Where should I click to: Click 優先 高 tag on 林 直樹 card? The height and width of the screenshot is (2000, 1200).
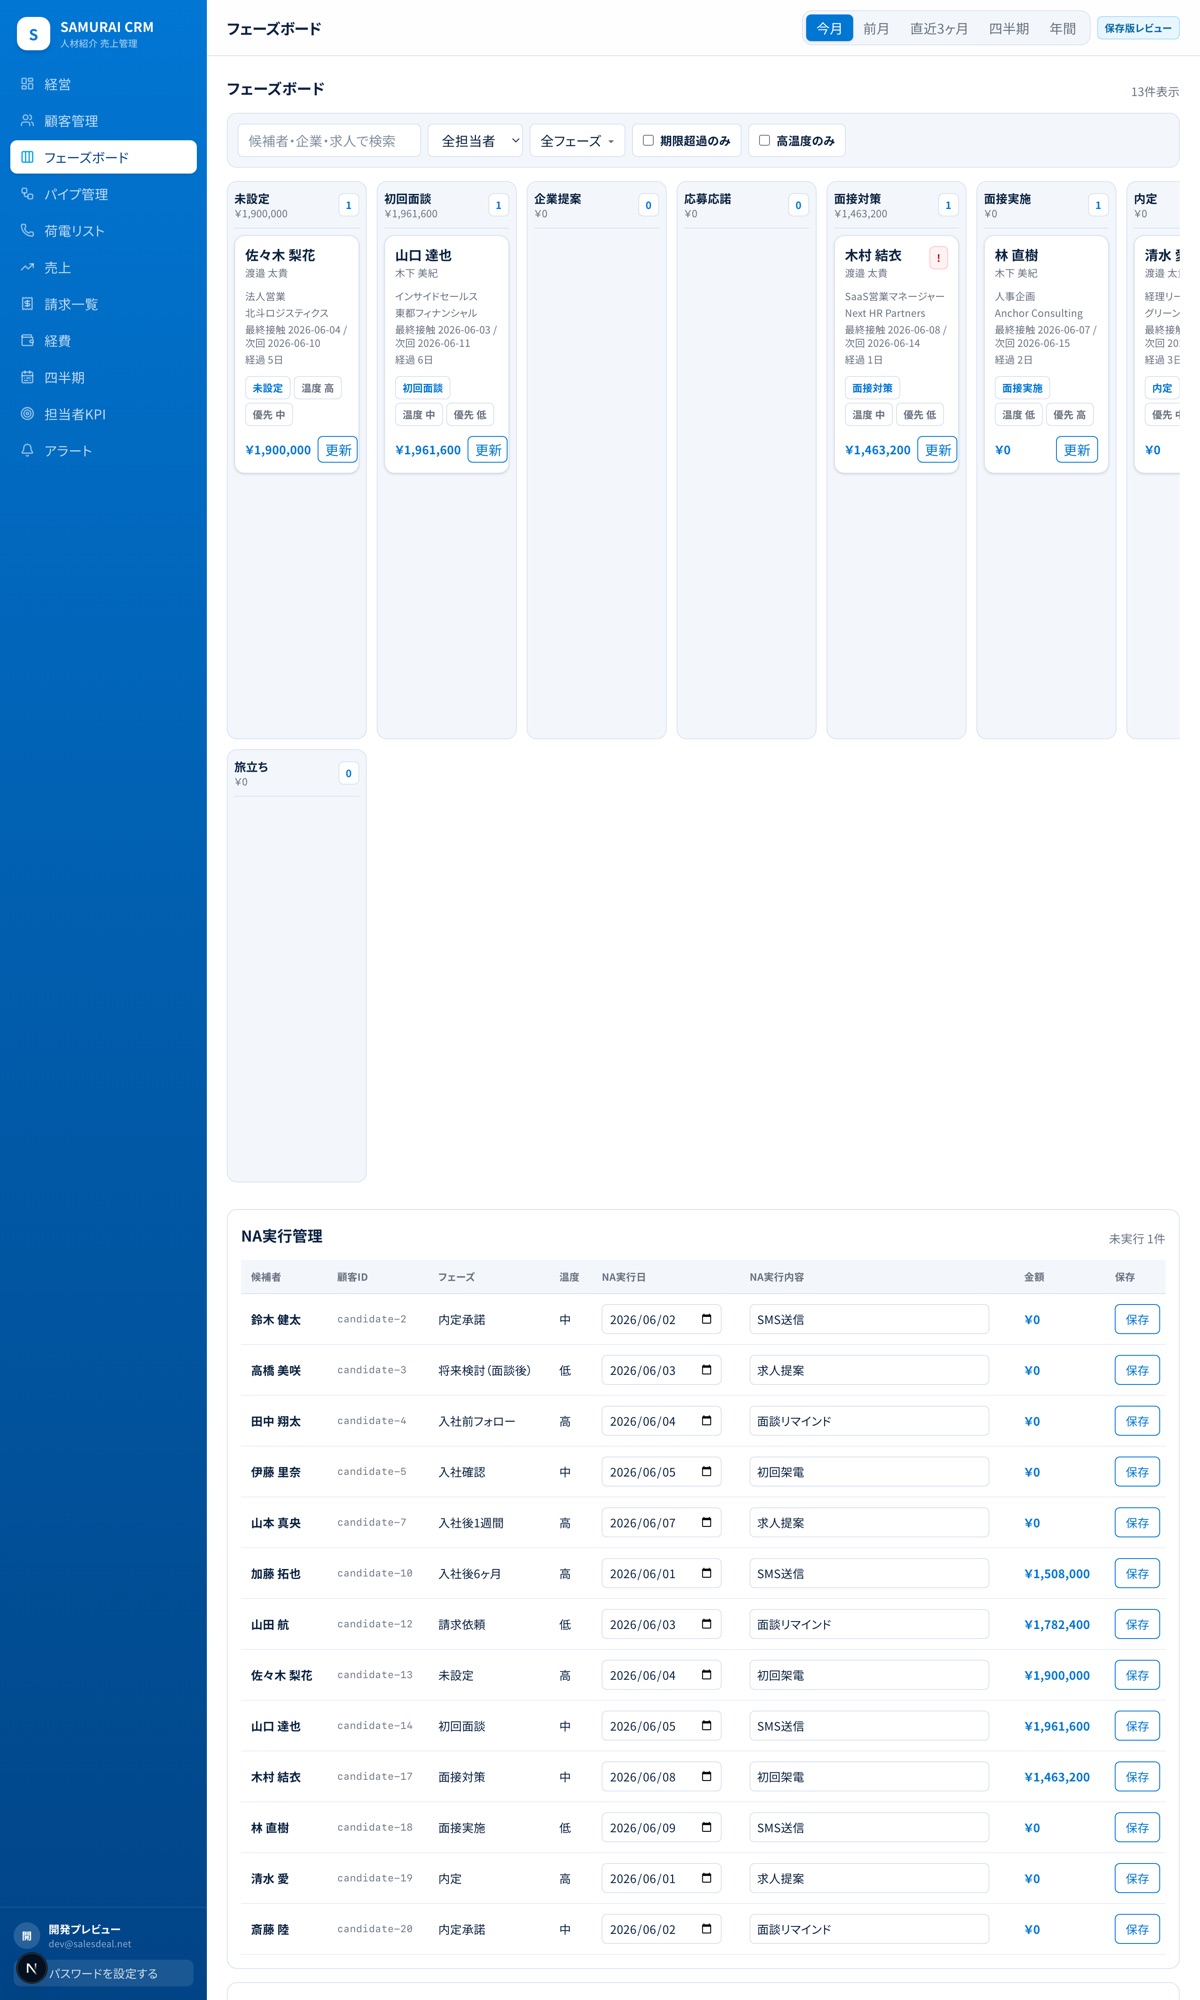(1069, 415)
